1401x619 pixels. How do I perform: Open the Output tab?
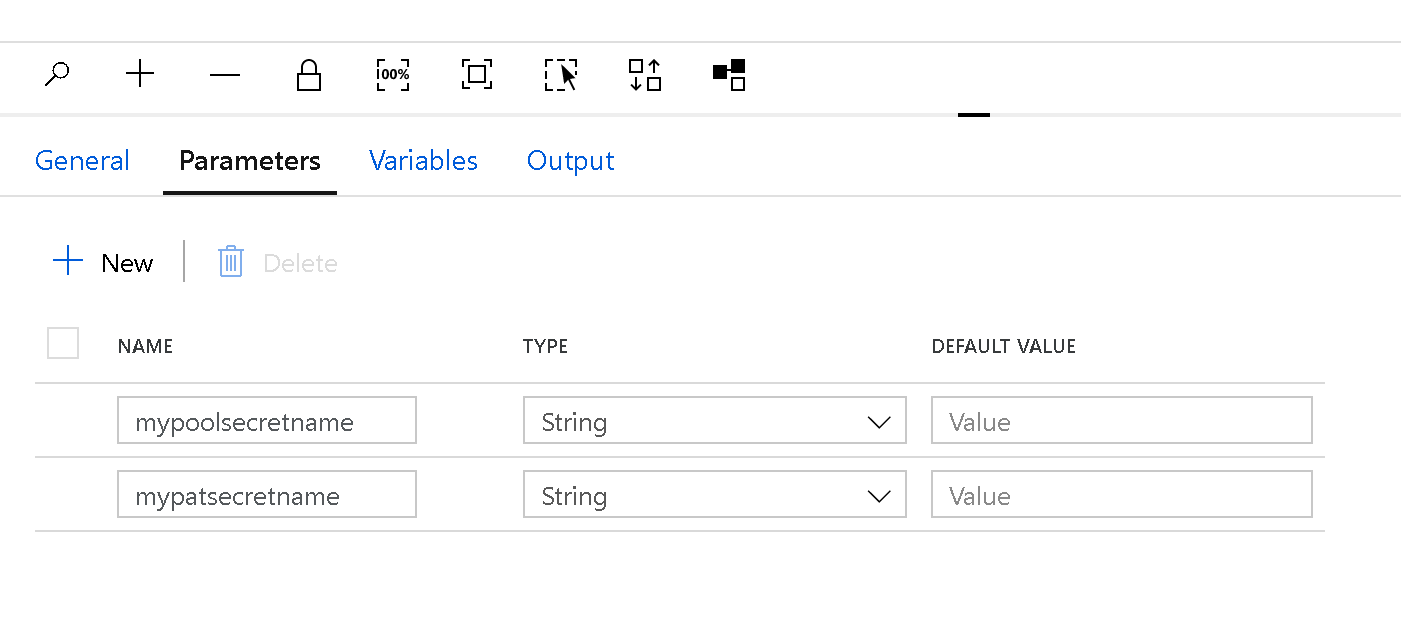pyautogui.click(x=570, y=160)
